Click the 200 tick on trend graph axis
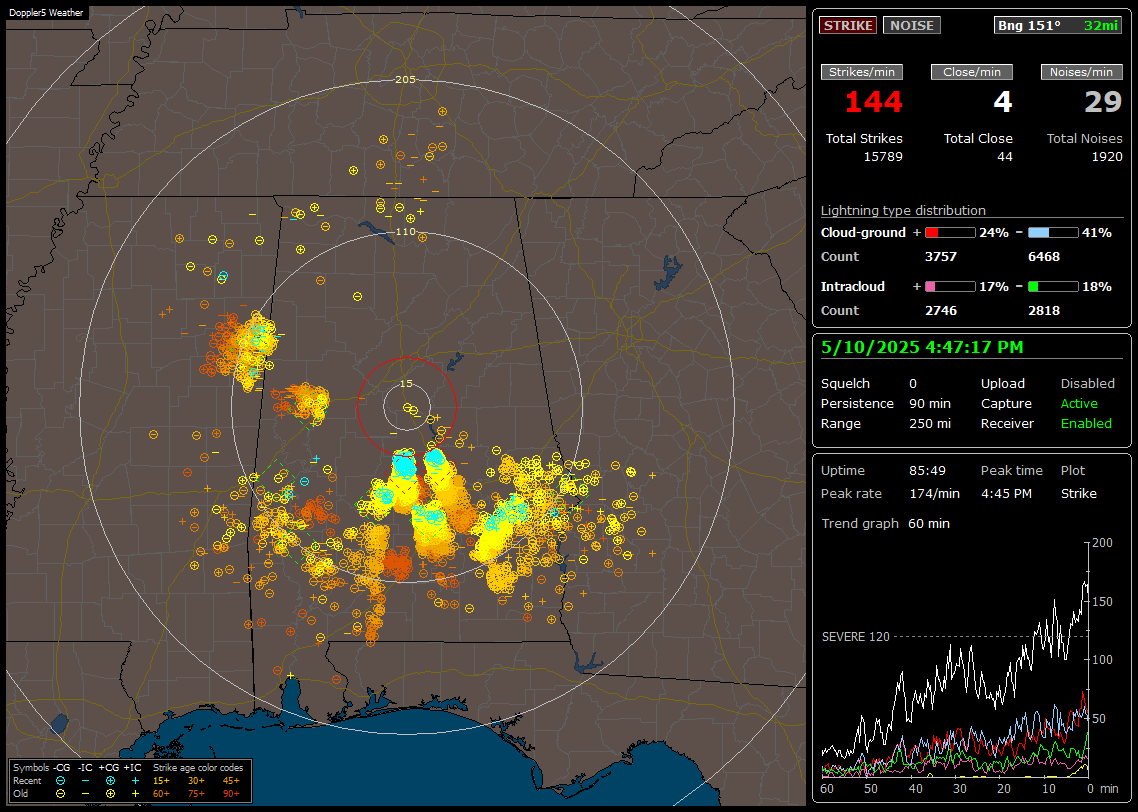The height and width of the screenshot is (812, 1138). (1102, 543)
